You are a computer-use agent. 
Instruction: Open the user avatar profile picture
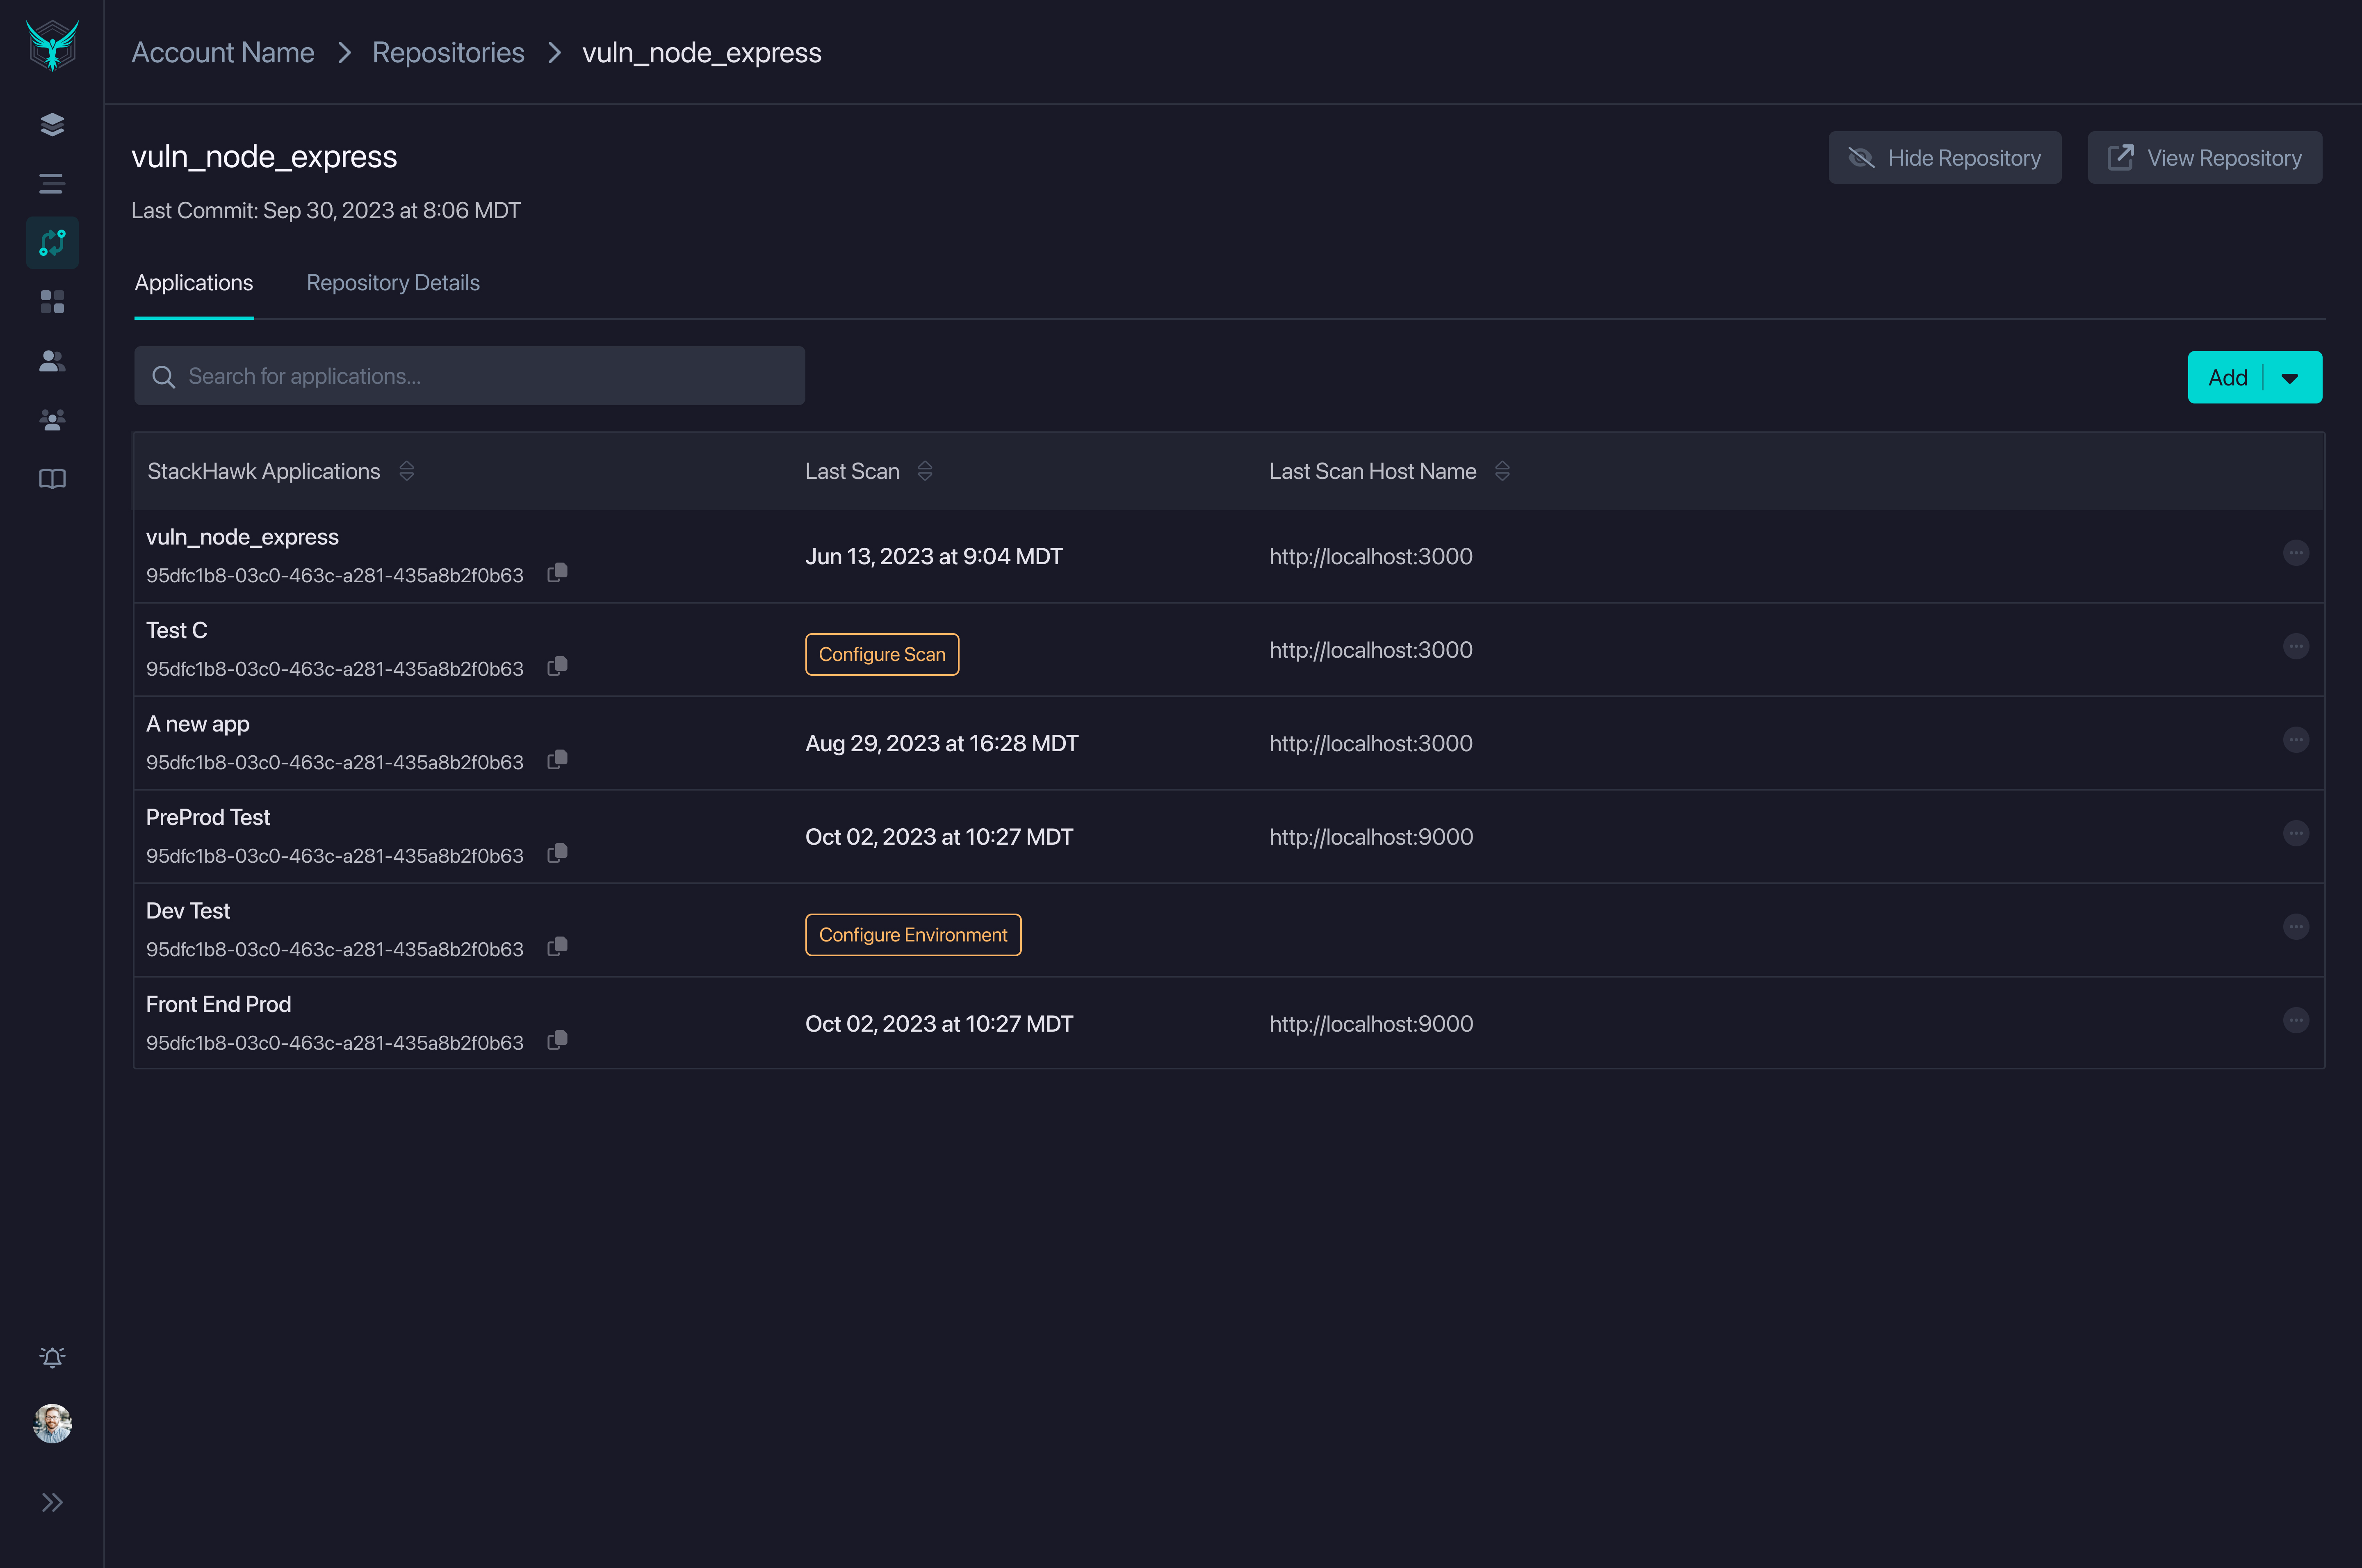52,1425
